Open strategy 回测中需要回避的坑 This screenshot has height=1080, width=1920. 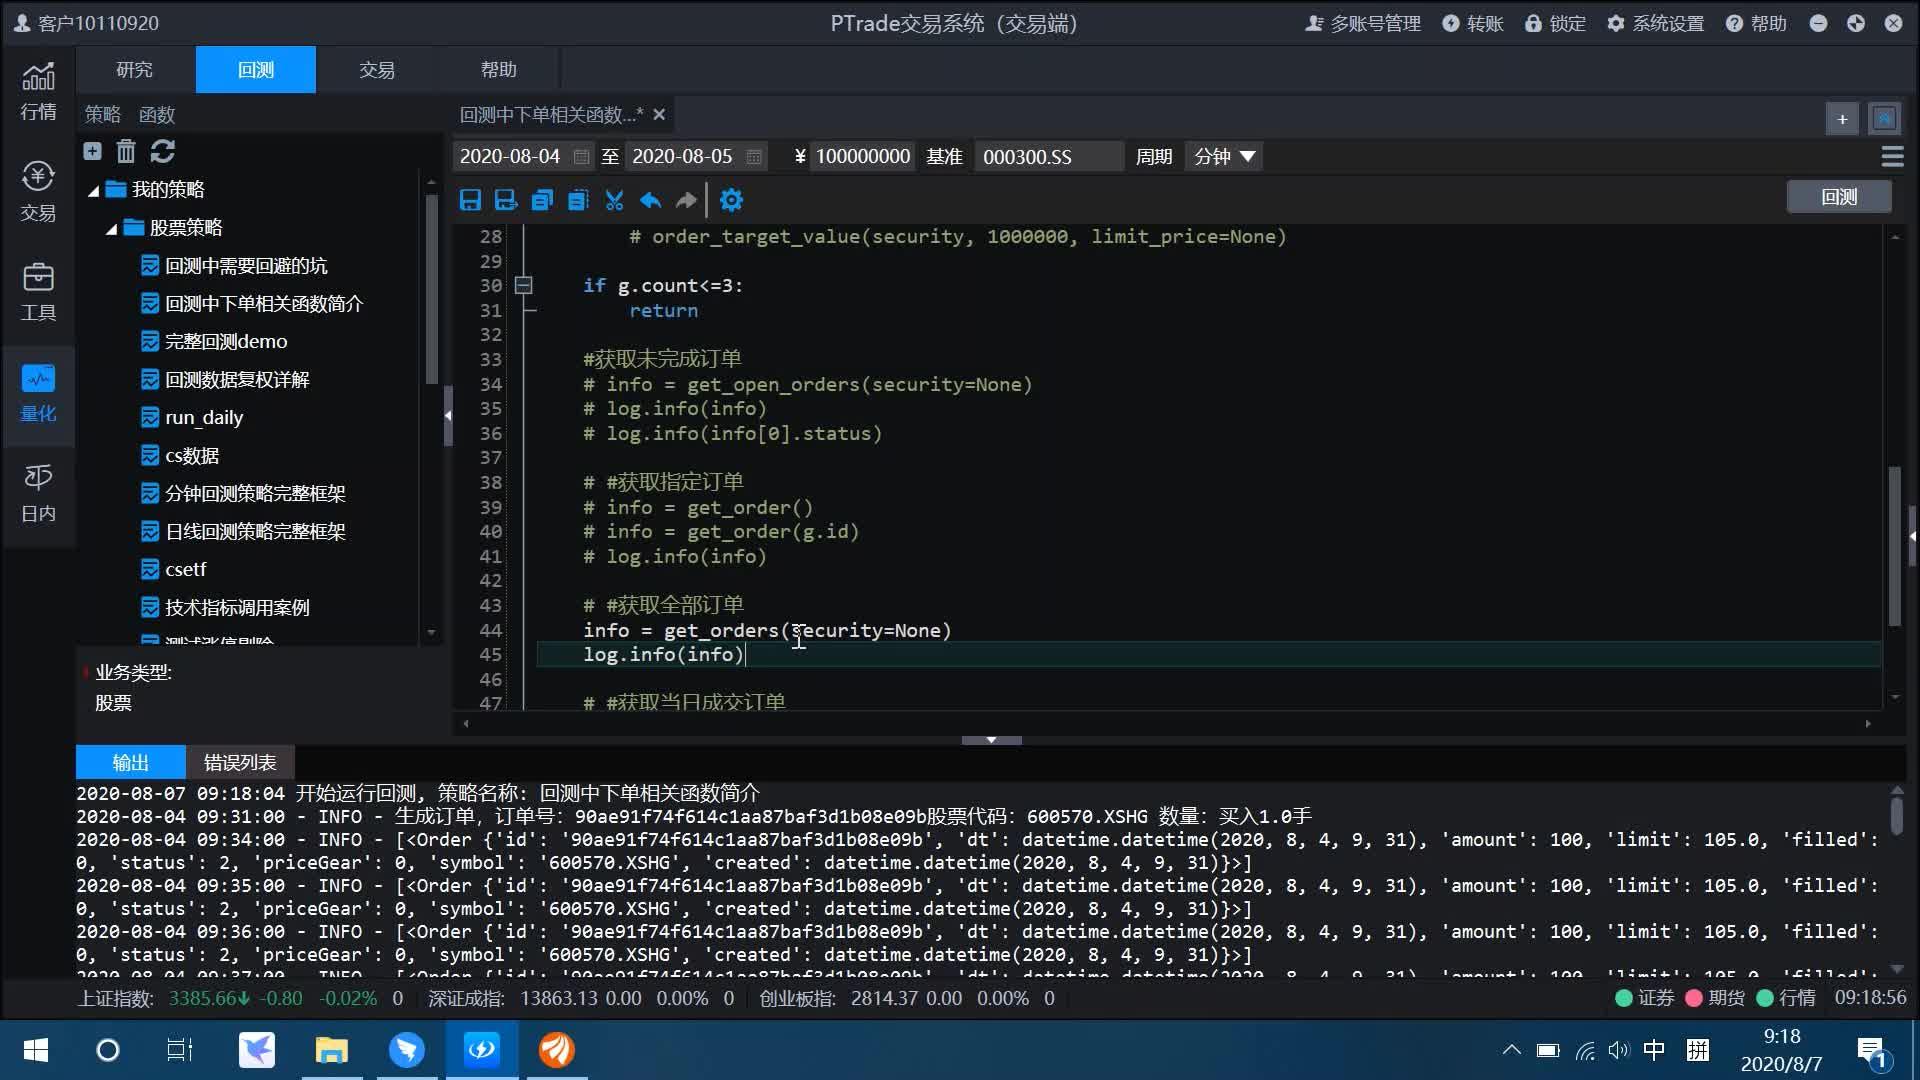pyautogui.click(x=246, y=266)
